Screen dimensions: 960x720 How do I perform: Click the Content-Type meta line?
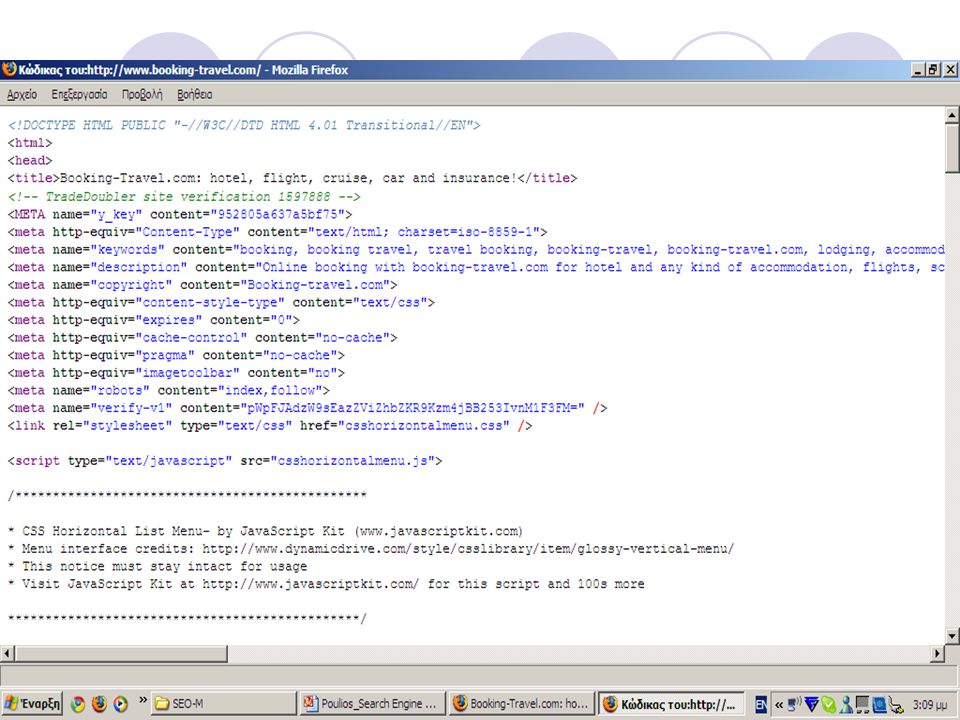(277, 232)
